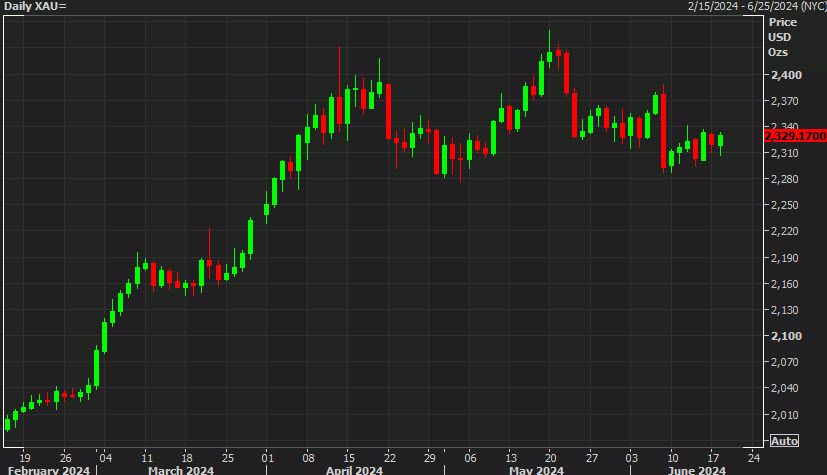Click the 2,280 price axis label
Screen dimensions: 827x475
tap(785, 179)
